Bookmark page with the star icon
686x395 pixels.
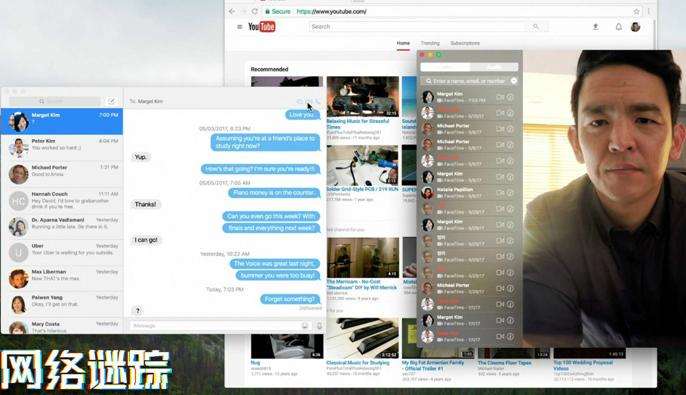637,11
